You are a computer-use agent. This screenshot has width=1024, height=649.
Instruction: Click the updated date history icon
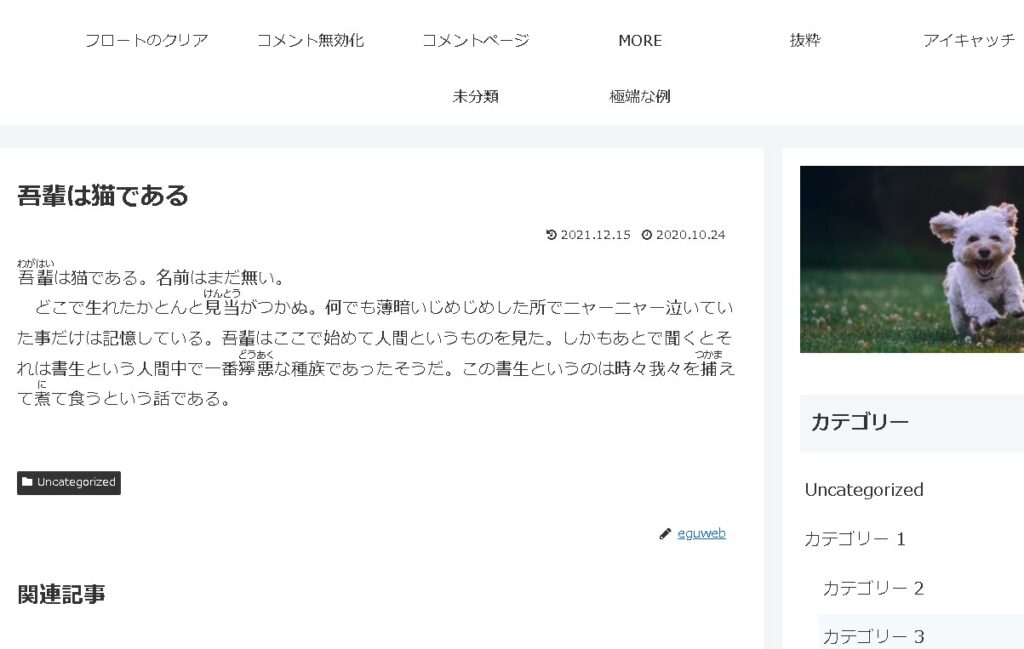click(x=551, y=235)
